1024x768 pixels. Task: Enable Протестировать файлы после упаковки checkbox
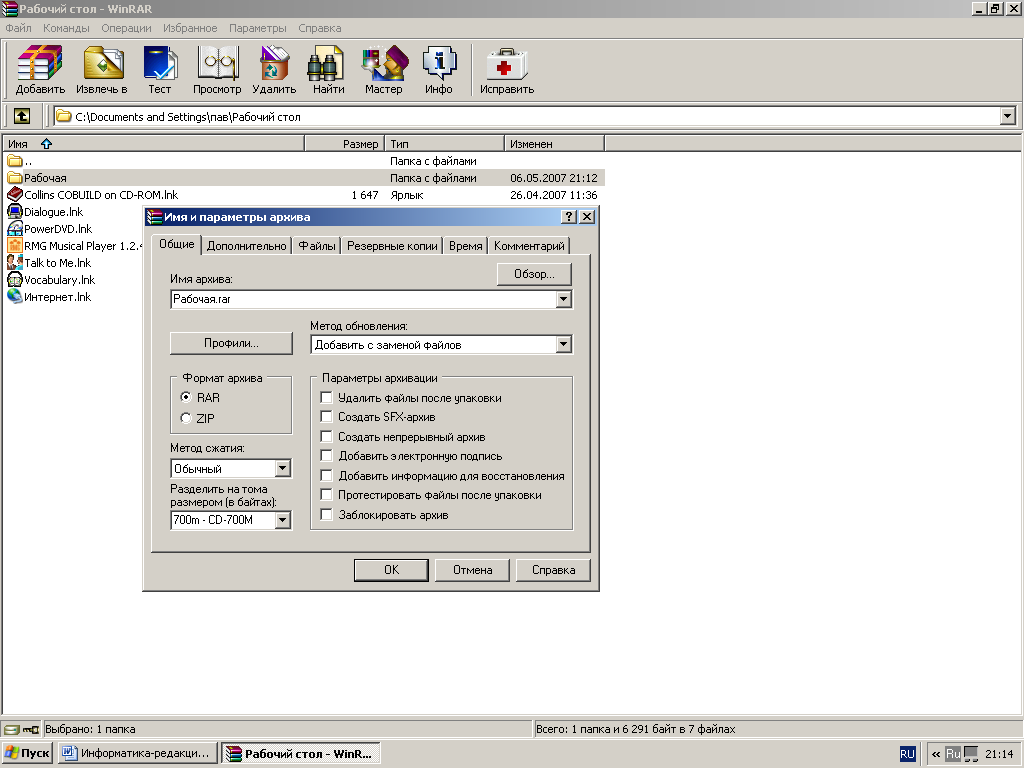pos(327,495)
